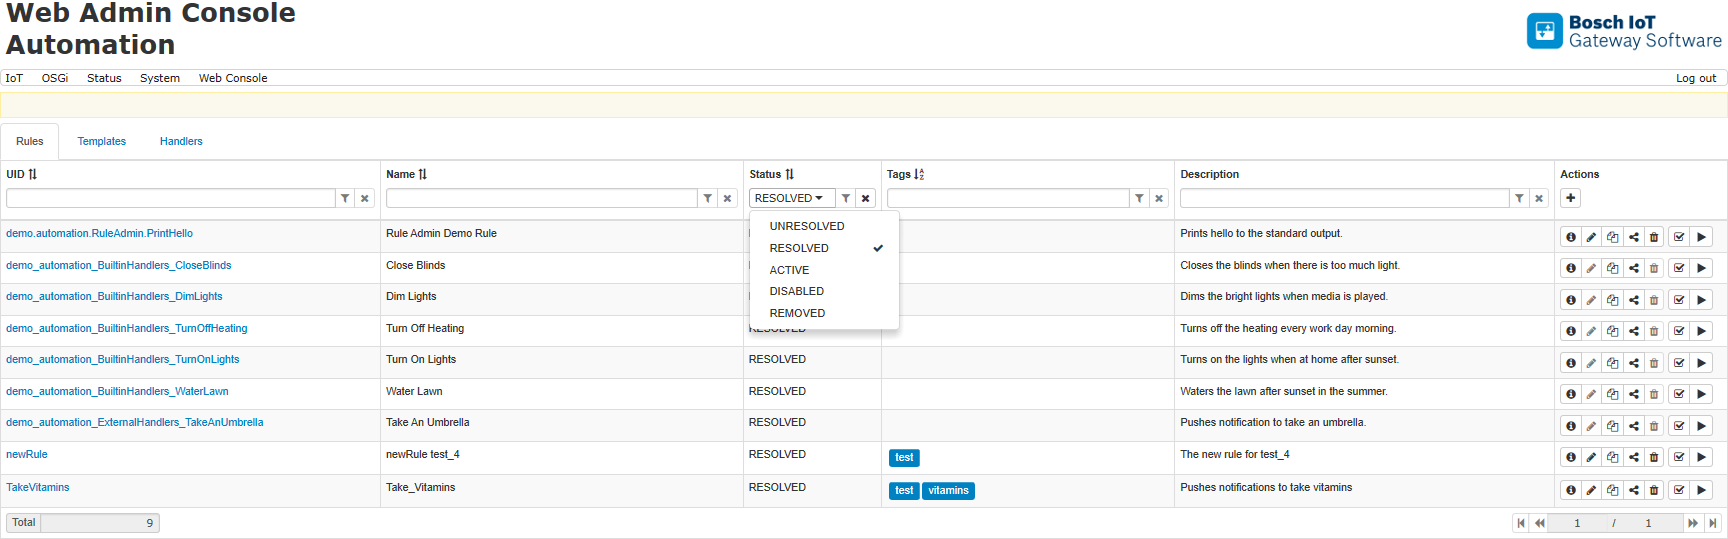Toggle enabled state of Close Blinds rule

click(x=1679, y=268)
